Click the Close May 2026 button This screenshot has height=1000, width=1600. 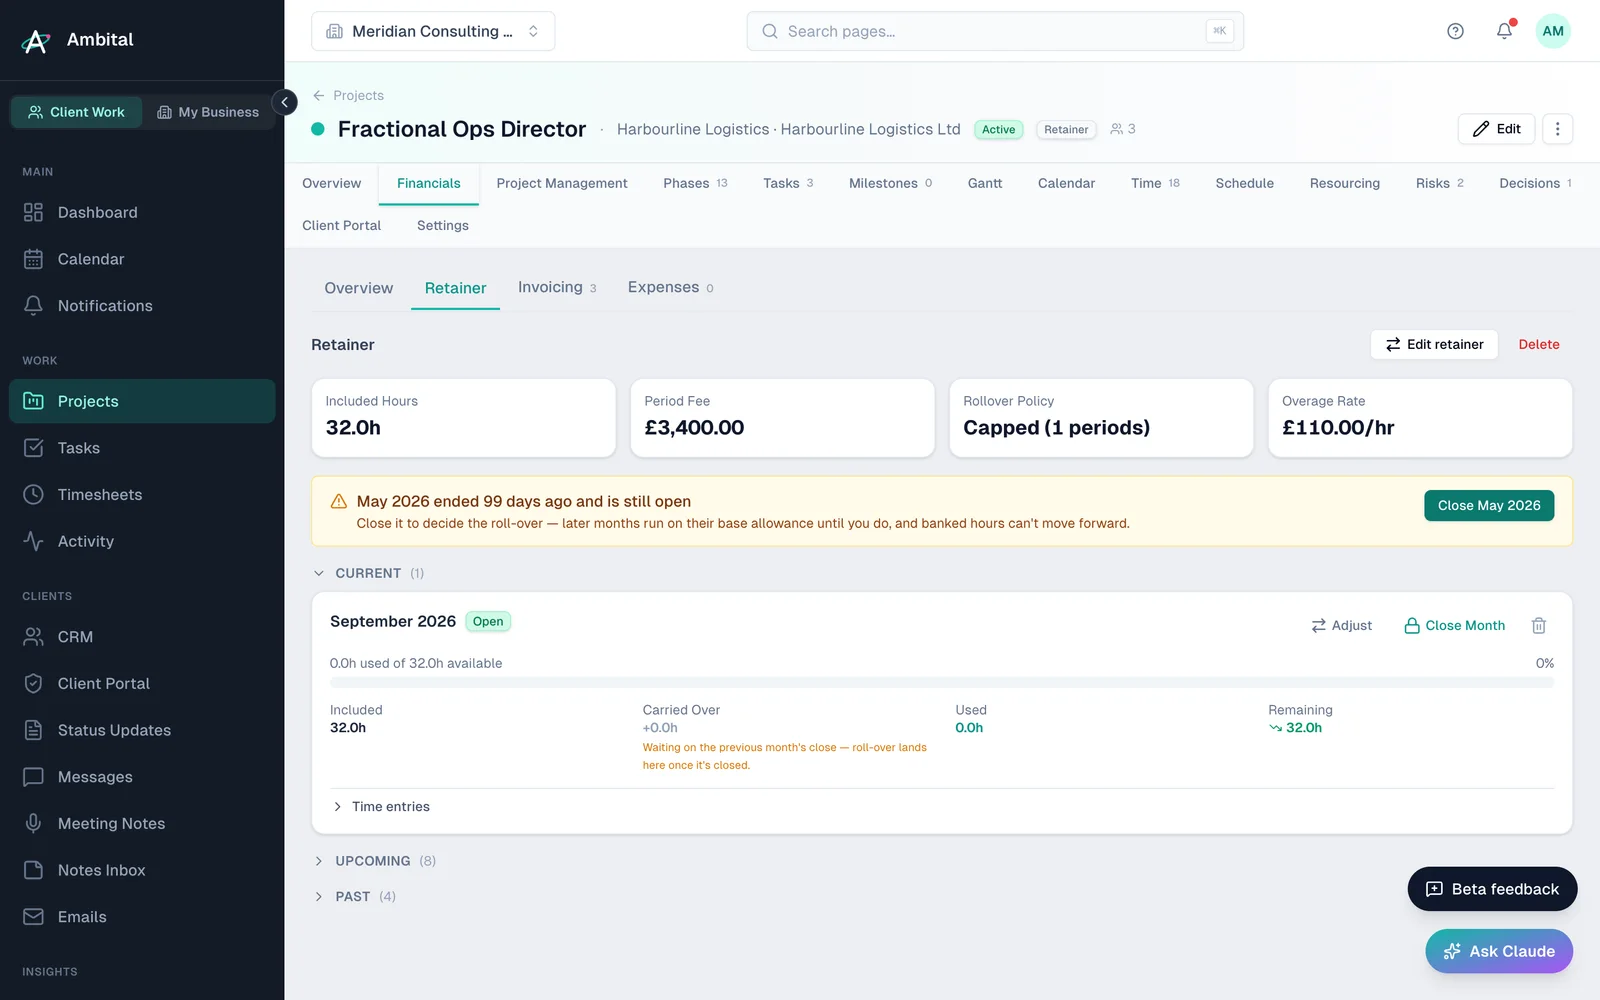coord(1489,505)
